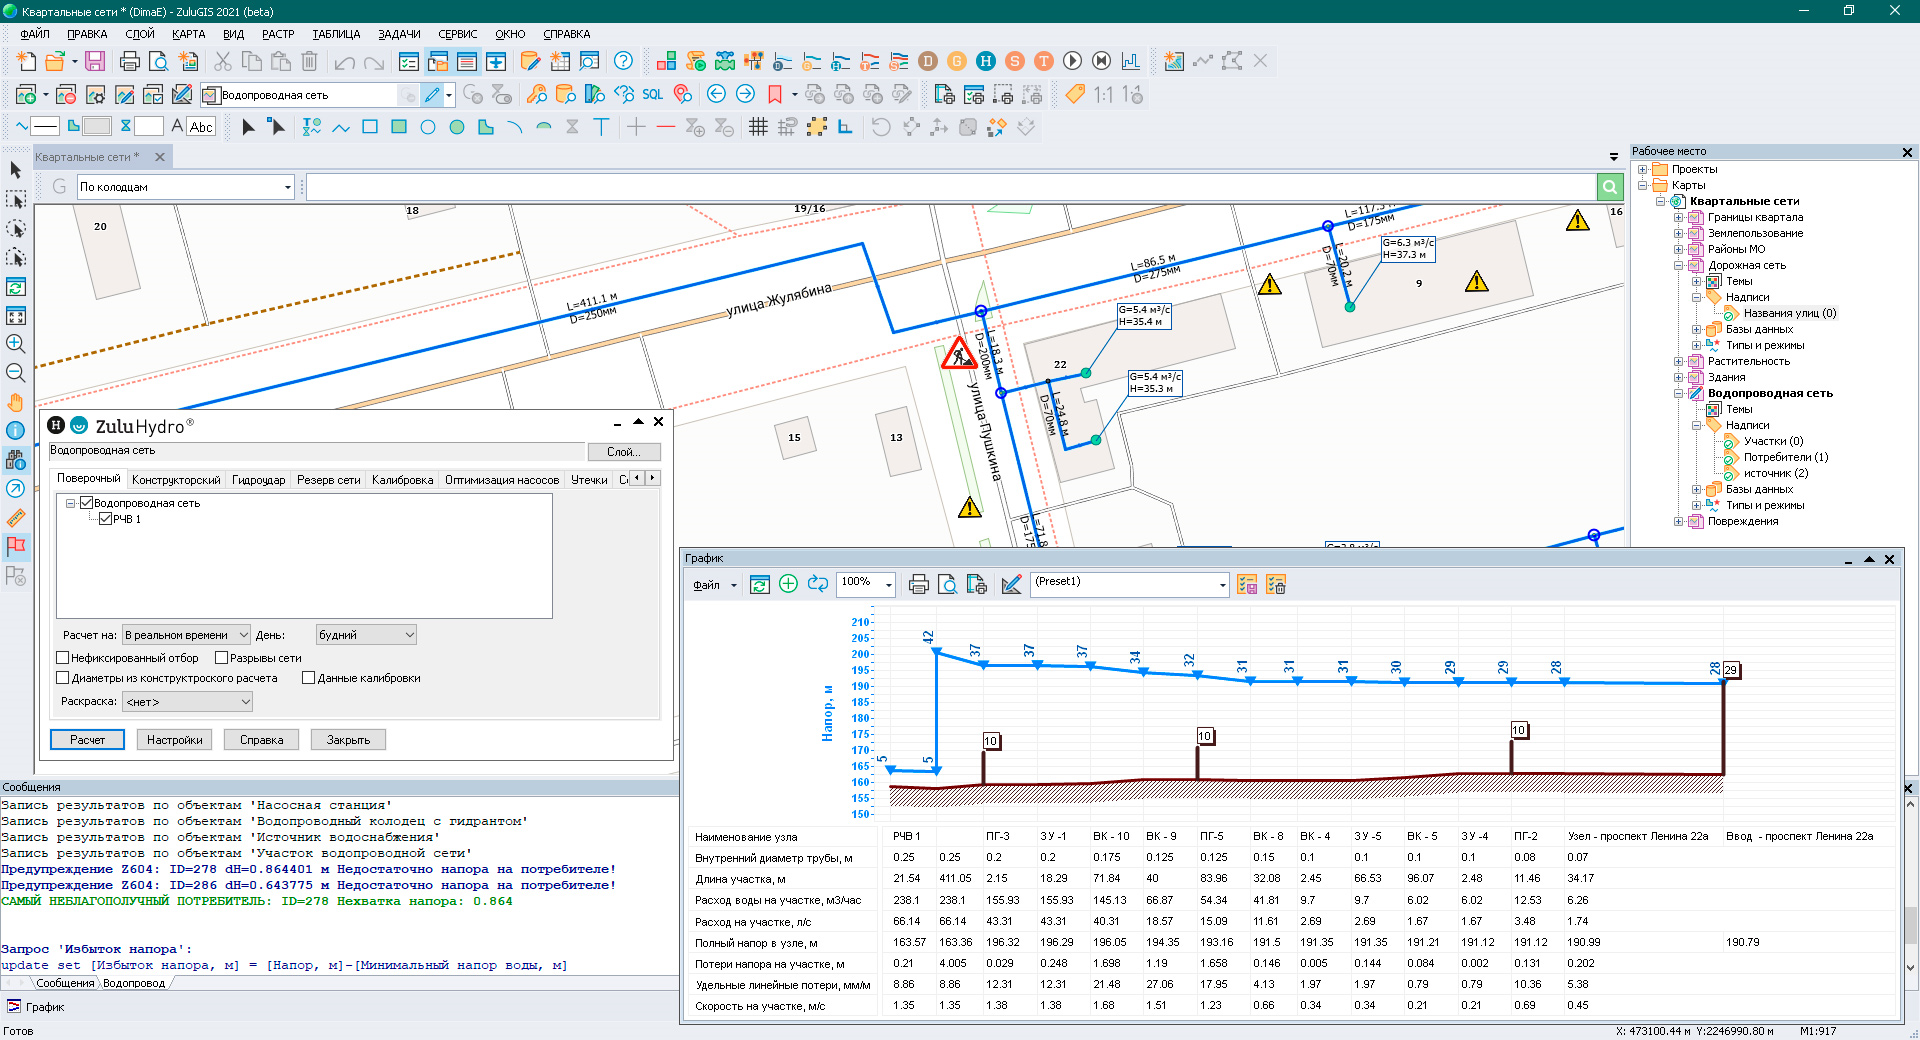Switch to the Конструкторский tab

pyautogui.click(x=176, y=480)
